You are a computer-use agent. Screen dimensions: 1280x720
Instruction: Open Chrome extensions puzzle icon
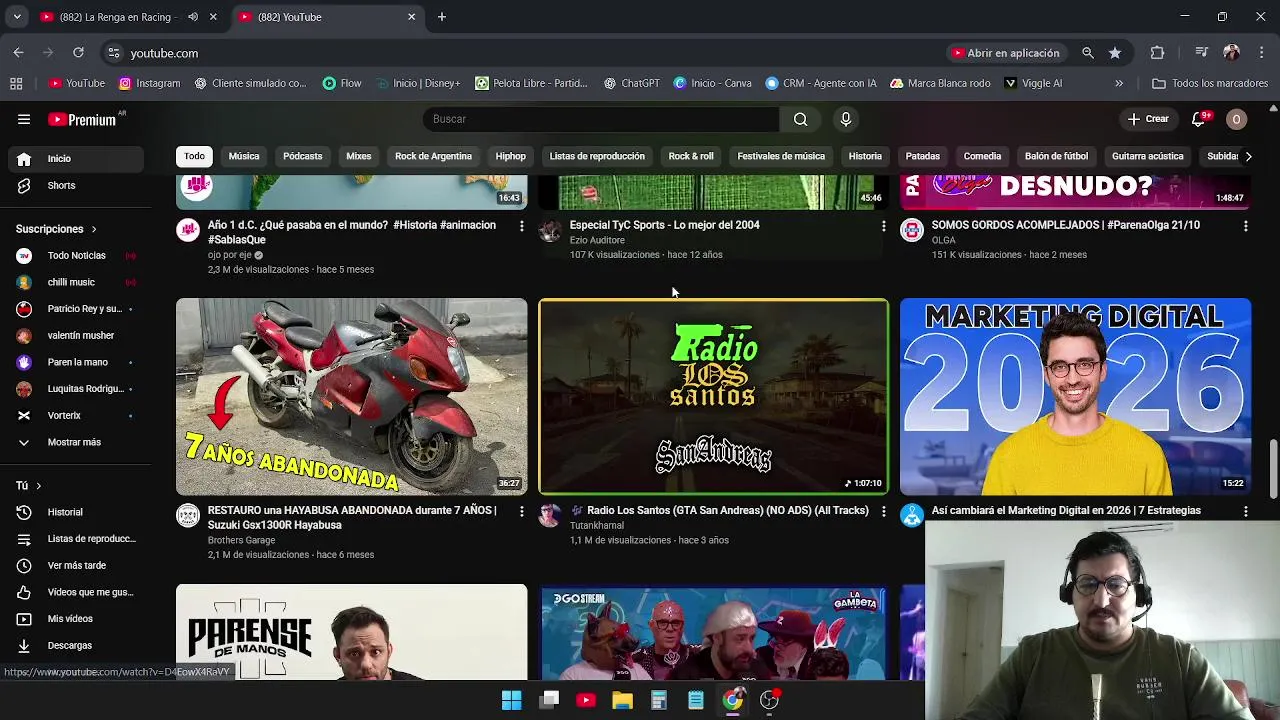point(1157,53)
